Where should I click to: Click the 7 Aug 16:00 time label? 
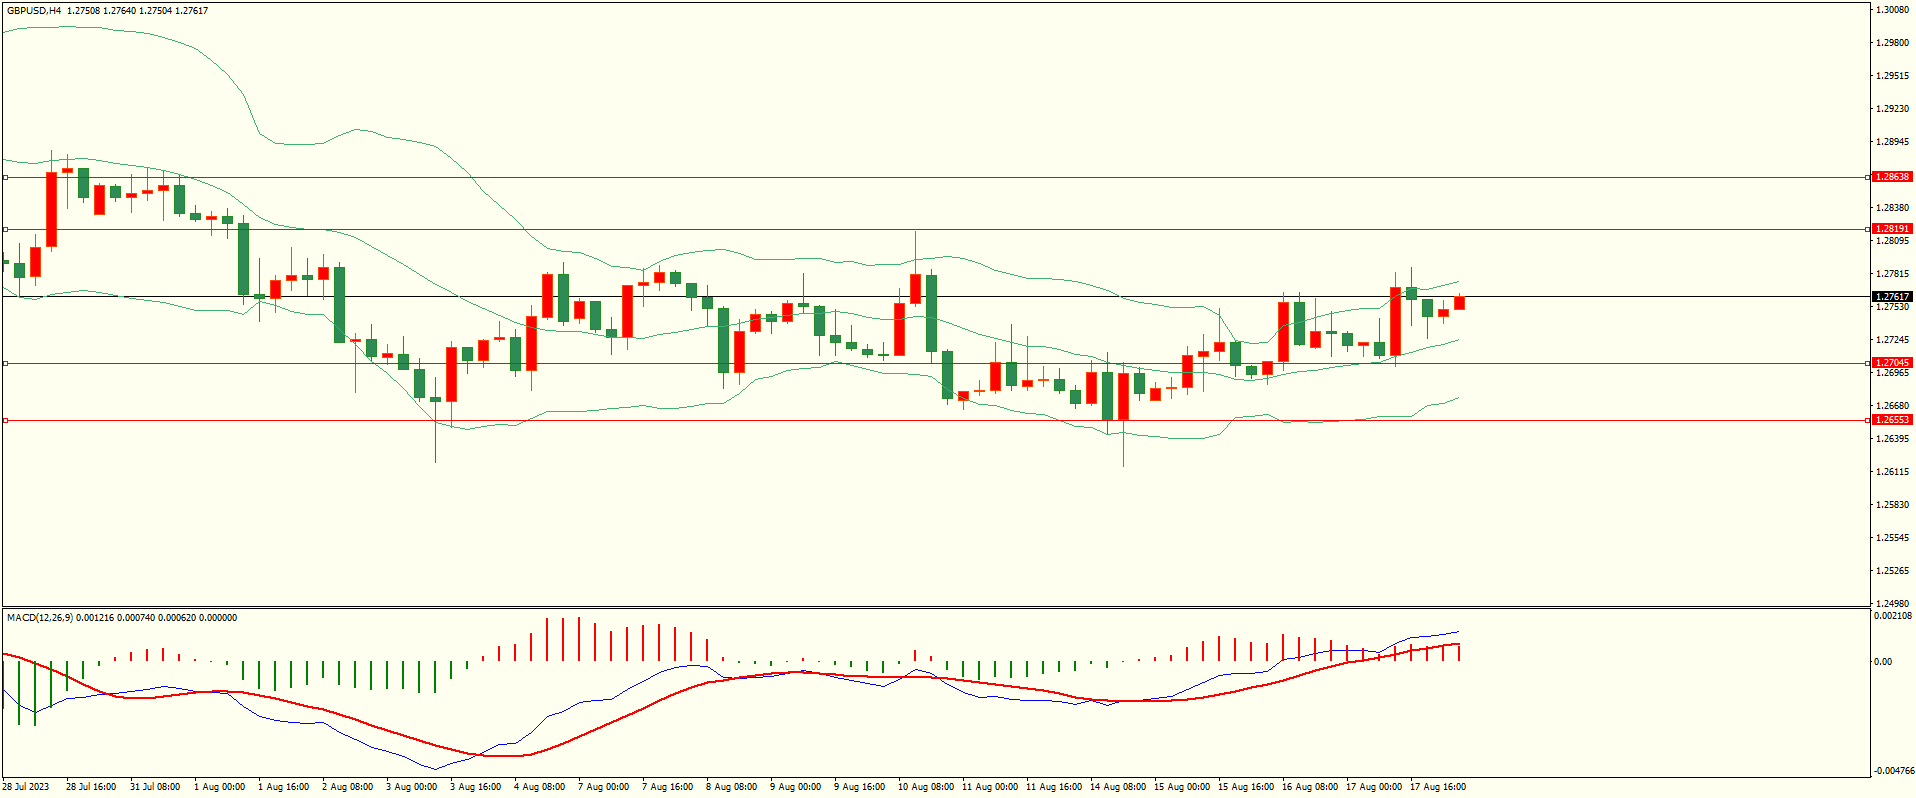click(667, 787)
